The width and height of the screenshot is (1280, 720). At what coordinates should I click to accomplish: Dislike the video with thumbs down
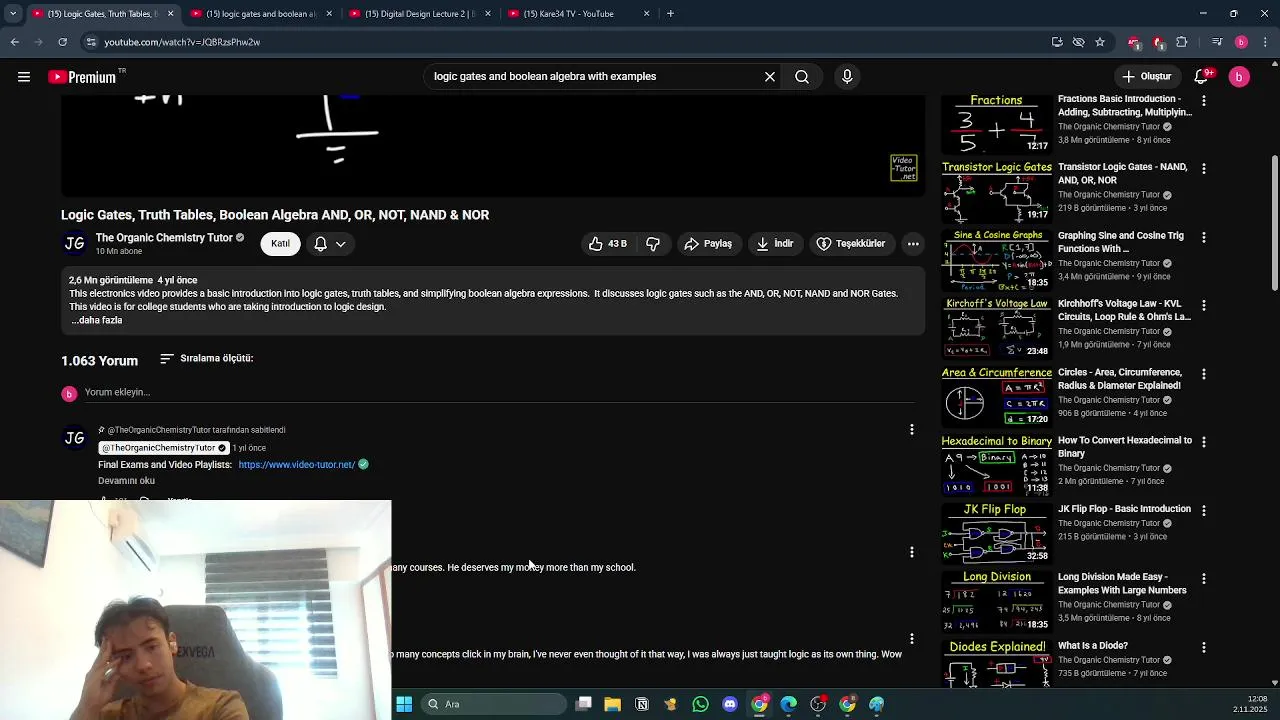tap(653, 244)
